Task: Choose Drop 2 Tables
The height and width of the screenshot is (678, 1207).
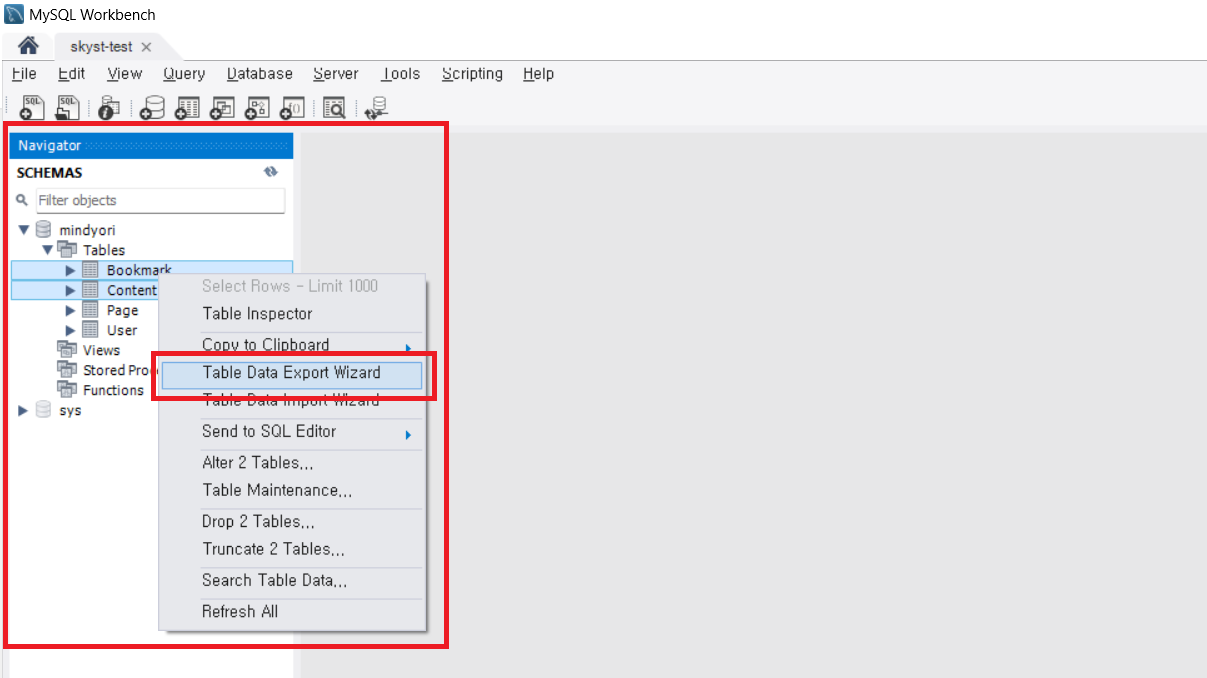Action: point(258,521)
